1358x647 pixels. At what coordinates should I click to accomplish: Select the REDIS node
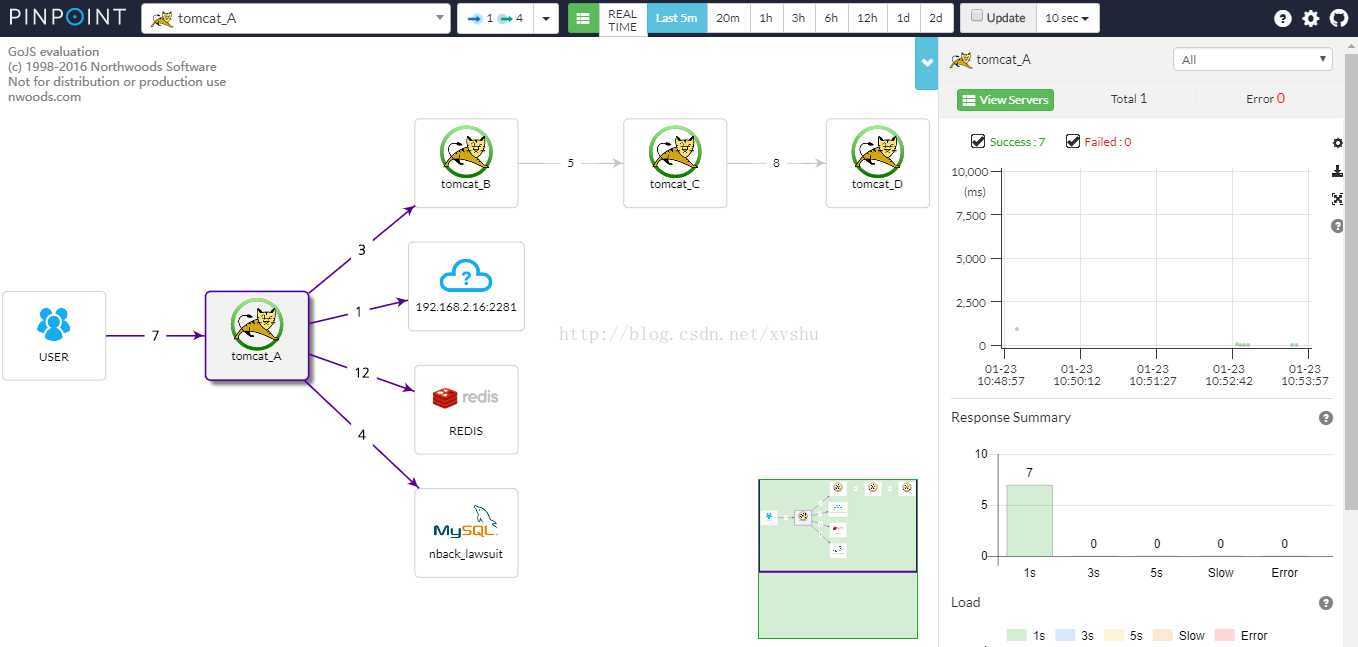[x=466, y=409]
